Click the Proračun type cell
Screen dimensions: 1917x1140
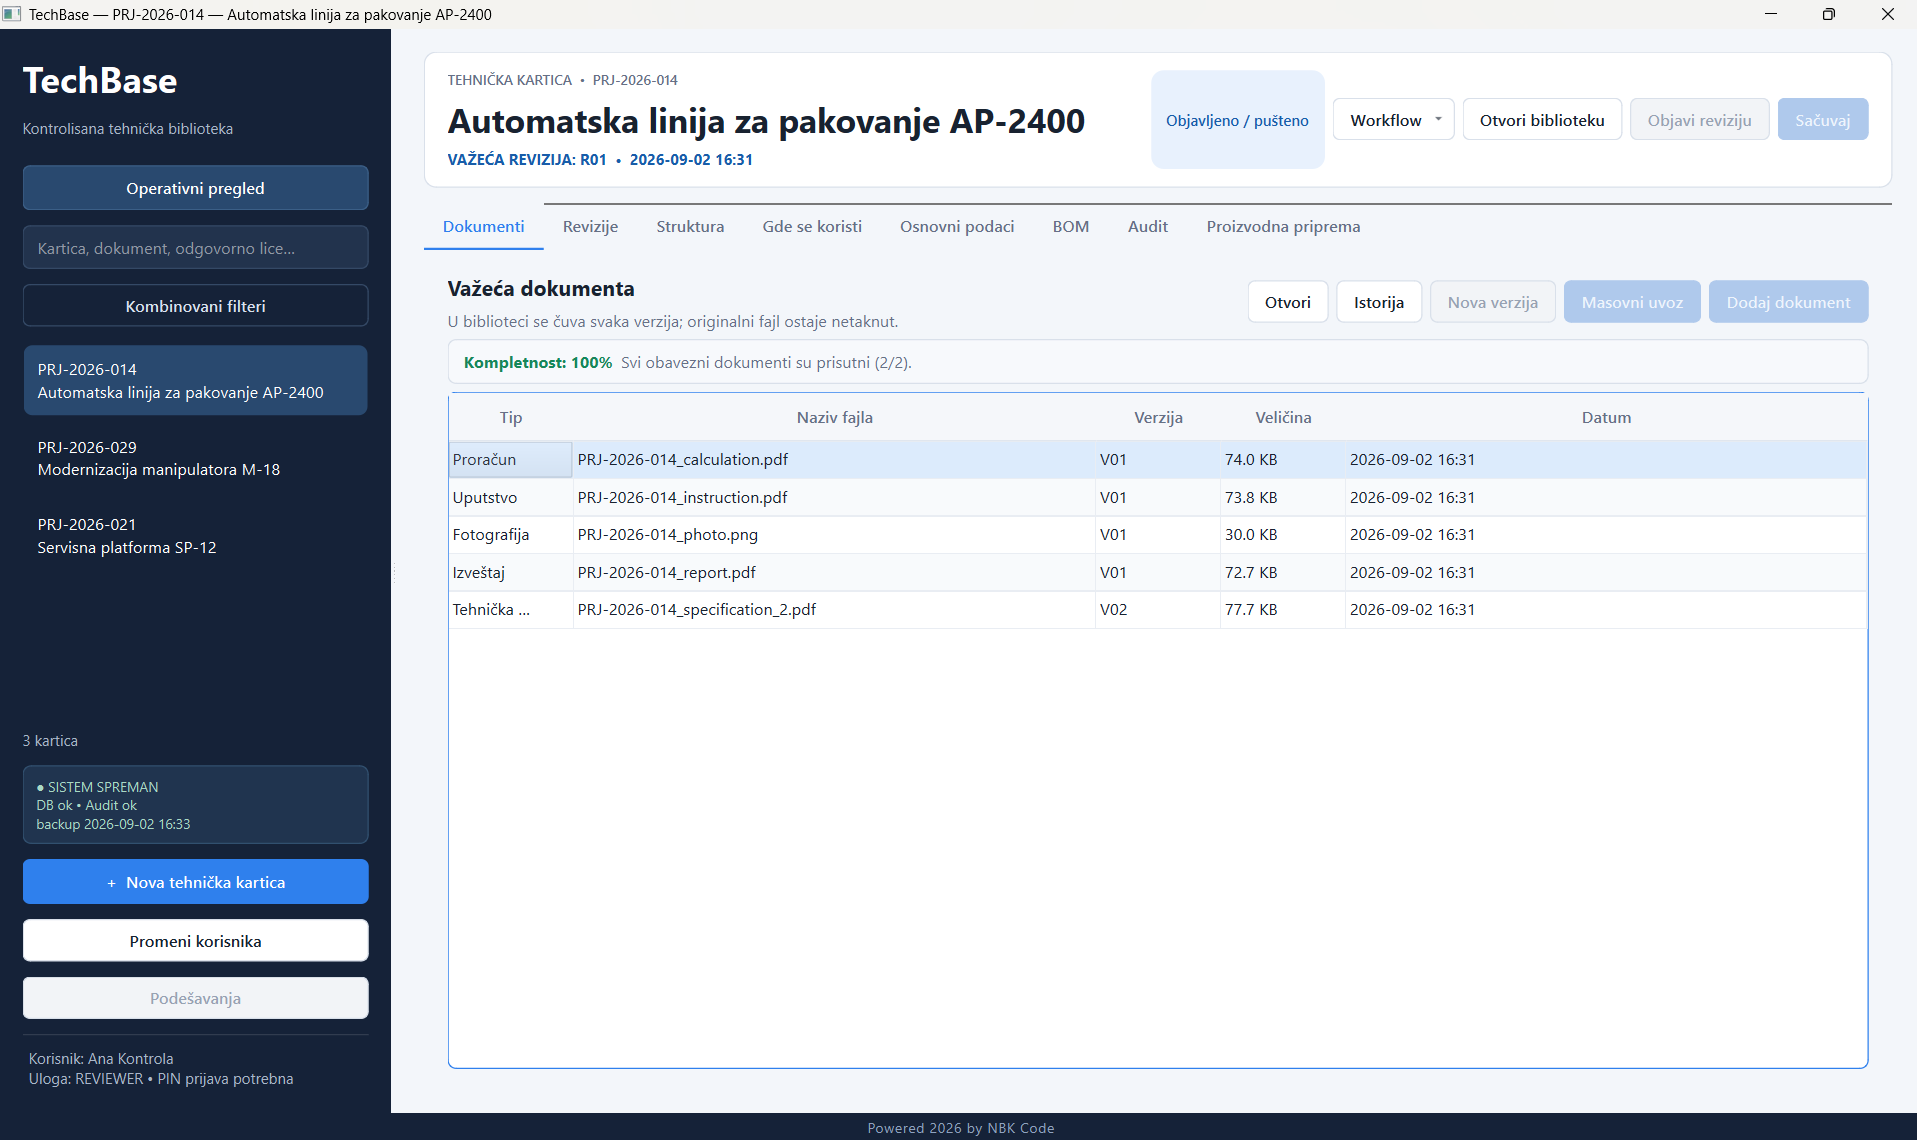(x=511, y=460)
